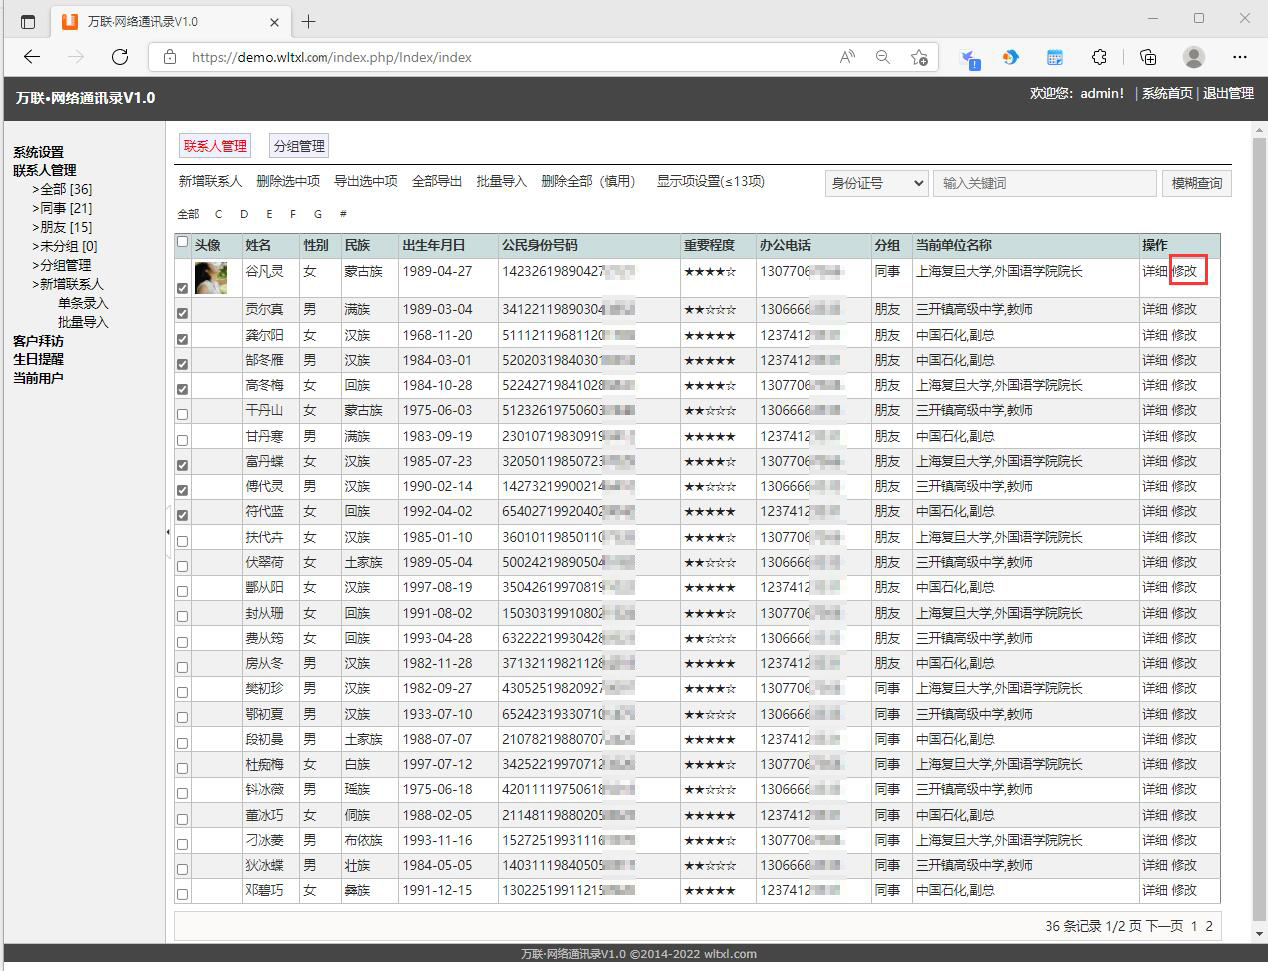1268x971 pixels.
Task: Check the checkbox for 邓碧巧 row
Action: click(x=182, y=894)
